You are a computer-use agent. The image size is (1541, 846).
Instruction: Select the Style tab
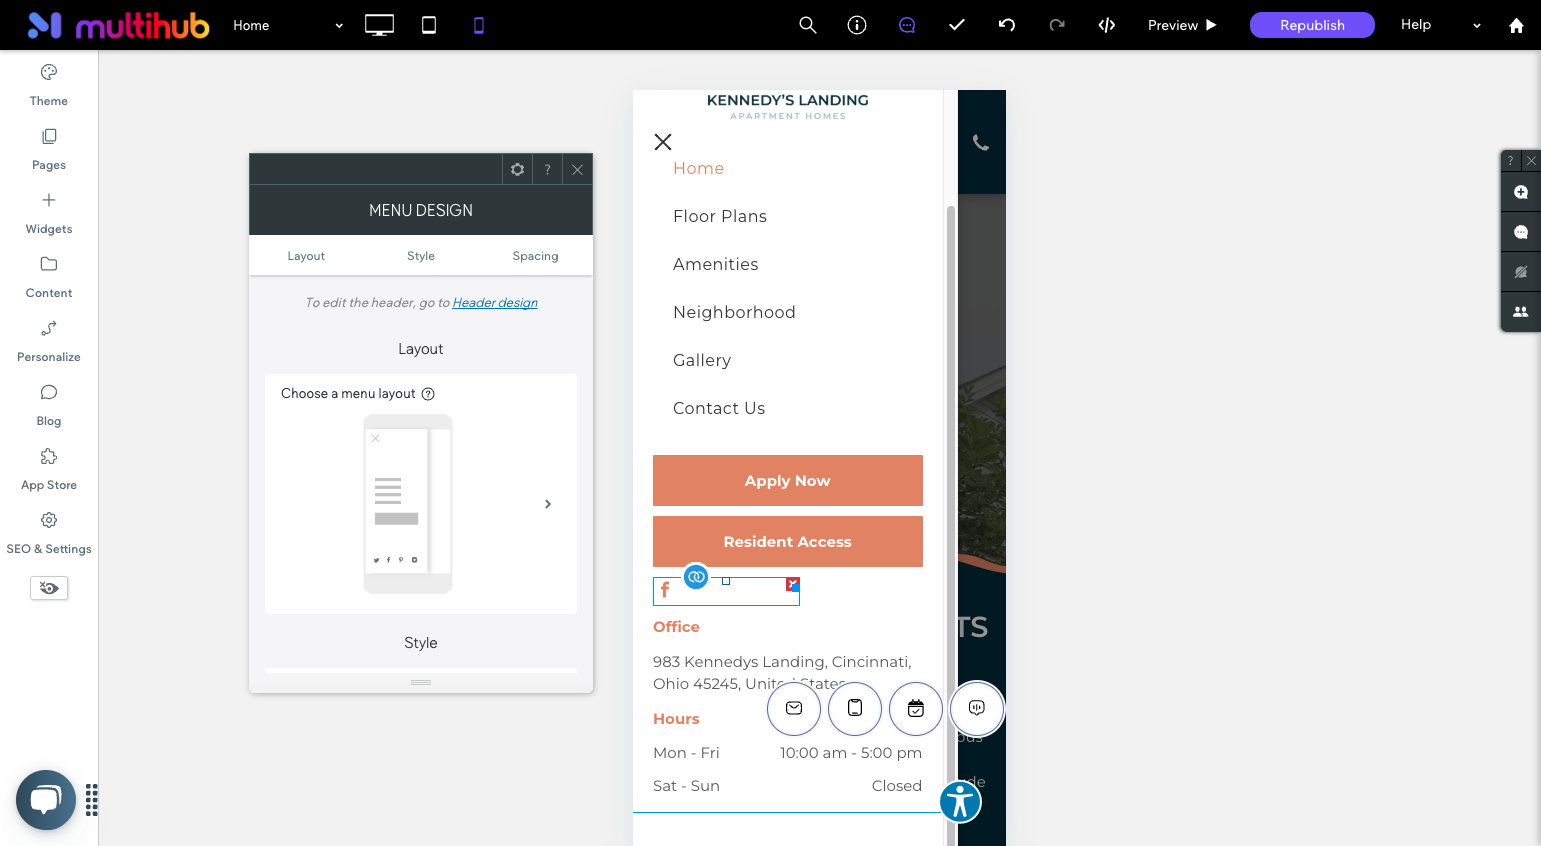pos(421,256)
